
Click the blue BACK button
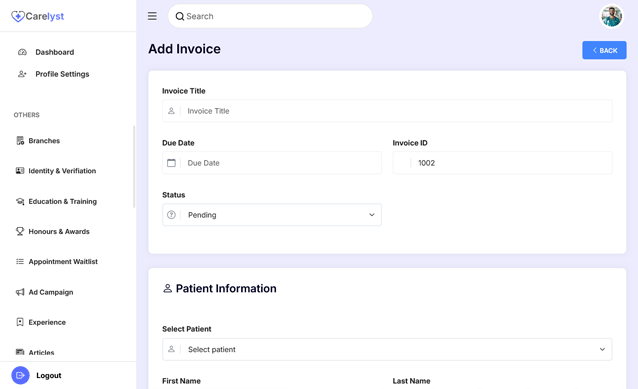[x=604, y=50]
